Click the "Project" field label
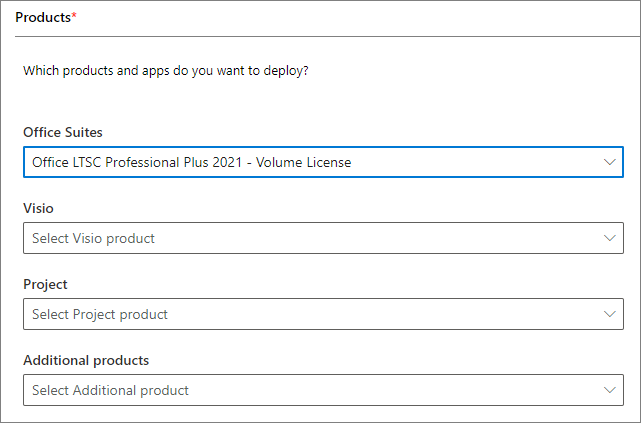This screenshot has width=641, height=423. pos(45,284)
